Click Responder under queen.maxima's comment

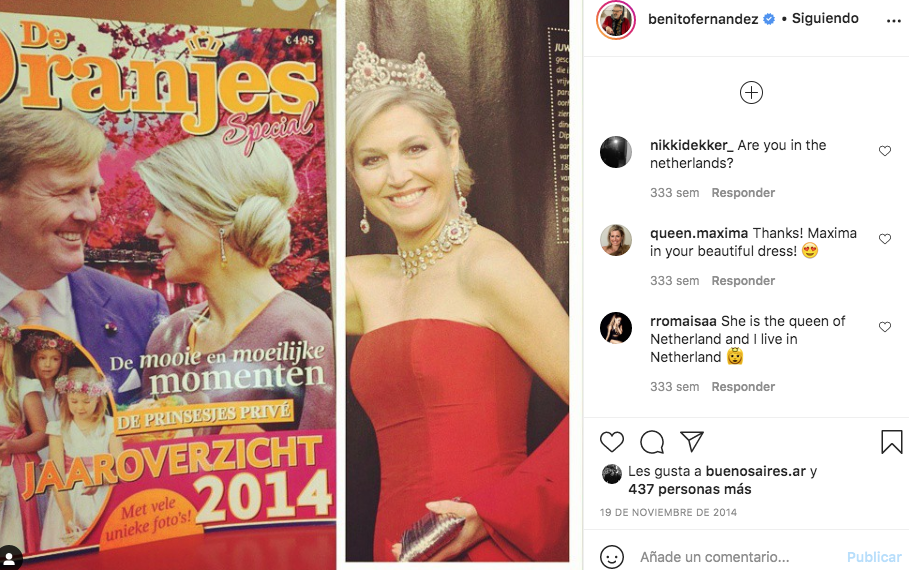pyautogui.click(x=743, y=281)
